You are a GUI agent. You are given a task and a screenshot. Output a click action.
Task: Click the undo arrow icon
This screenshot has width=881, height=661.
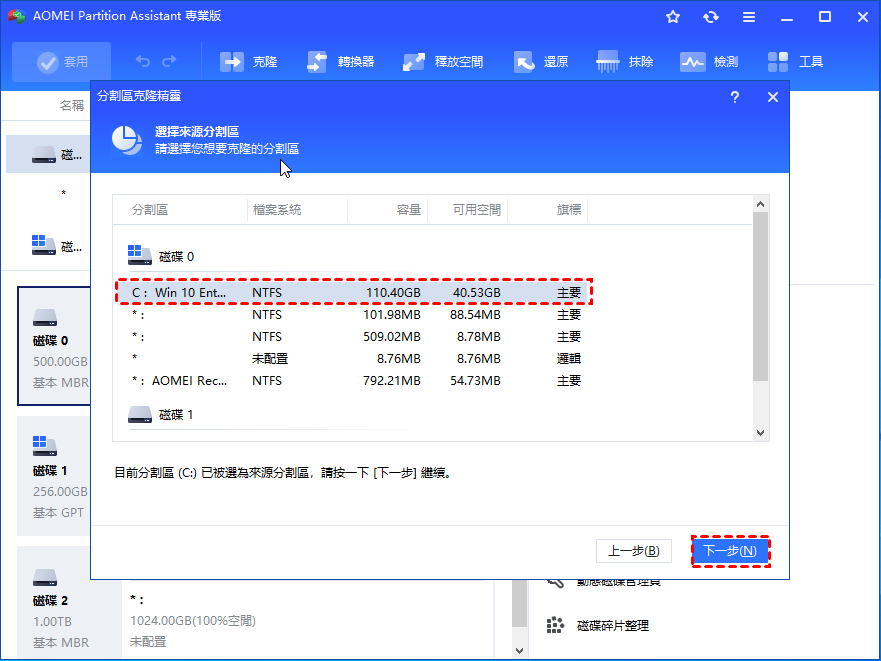[x=143, y=61]
